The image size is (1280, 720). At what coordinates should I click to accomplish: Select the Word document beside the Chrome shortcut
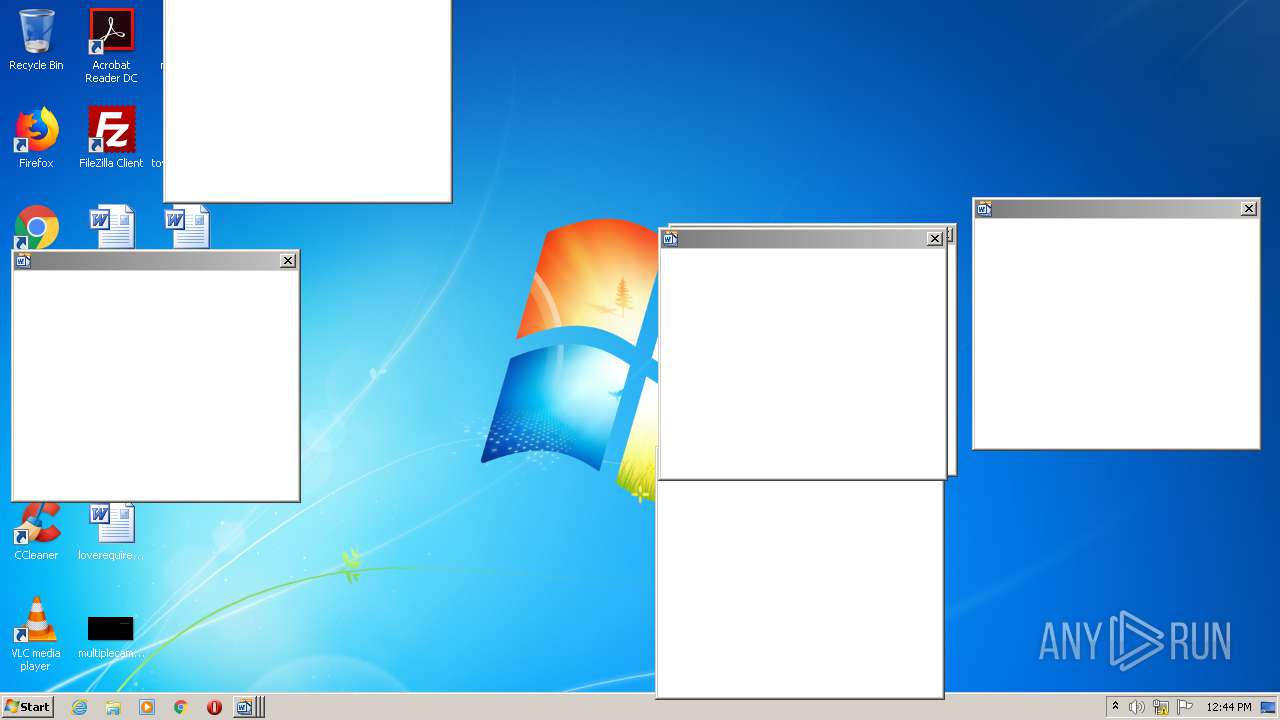(111, 227)
